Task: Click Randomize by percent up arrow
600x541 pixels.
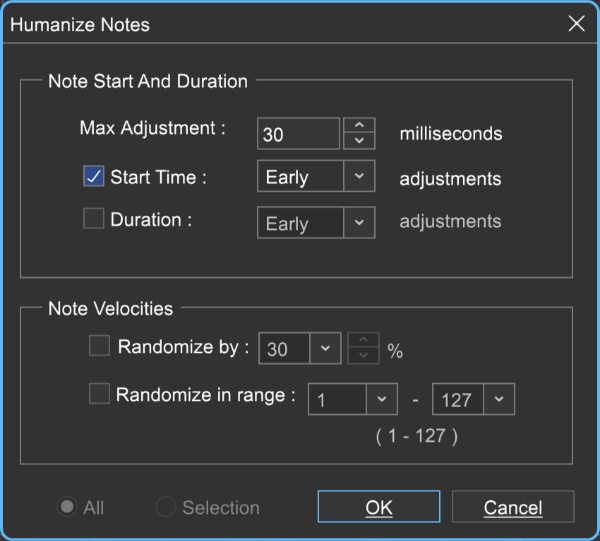Action: pos(363,341)
